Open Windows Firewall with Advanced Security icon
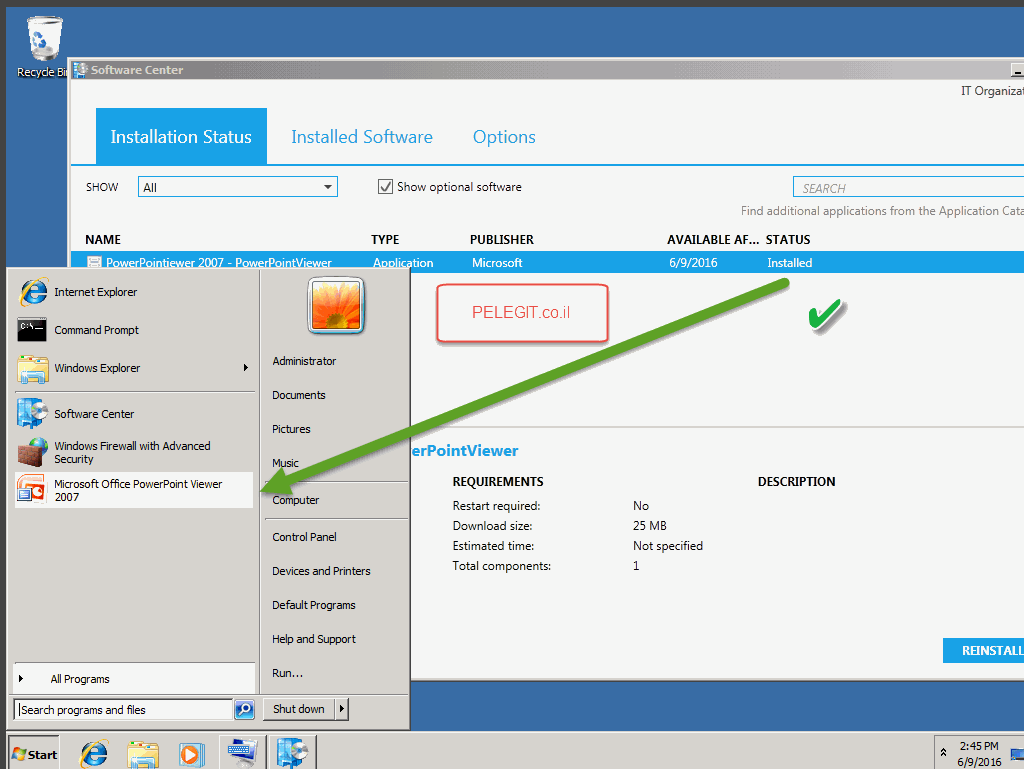Screen dimensions: 1024x769 [33, 452]
